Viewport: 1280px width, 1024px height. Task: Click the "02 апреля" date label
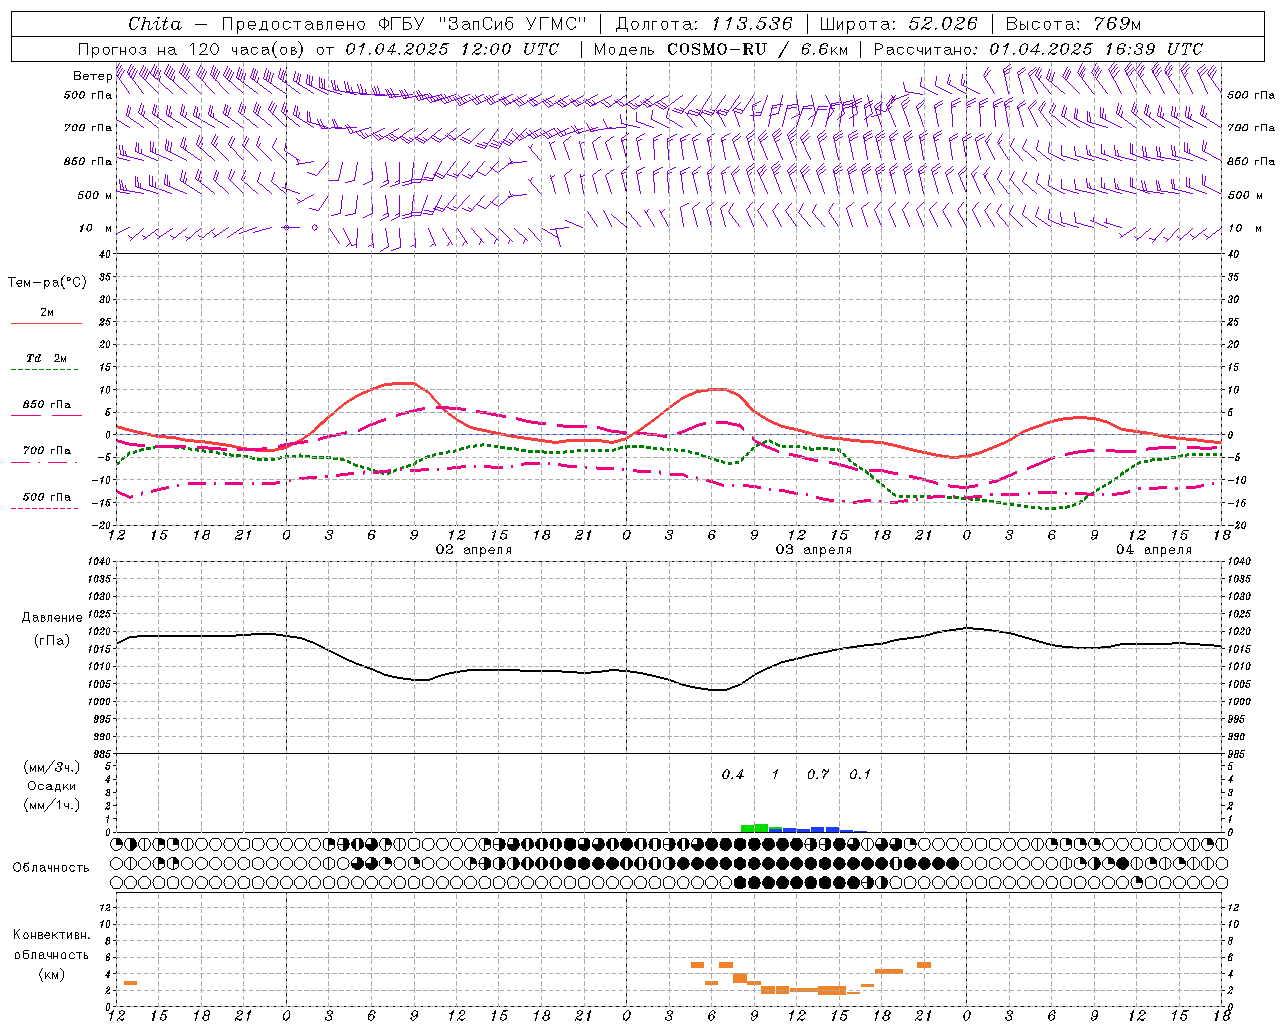tap(474, 550)
